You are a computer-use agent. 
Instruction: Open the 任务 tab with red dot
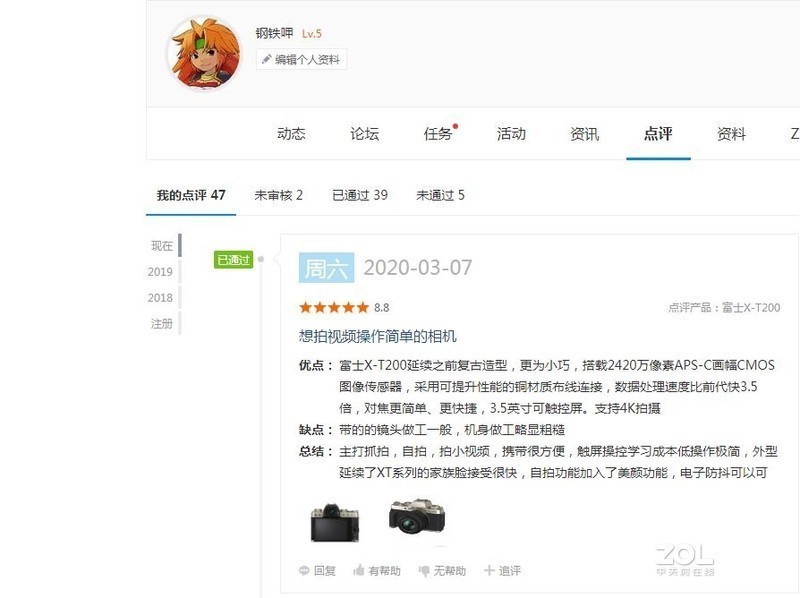point(439,134)
